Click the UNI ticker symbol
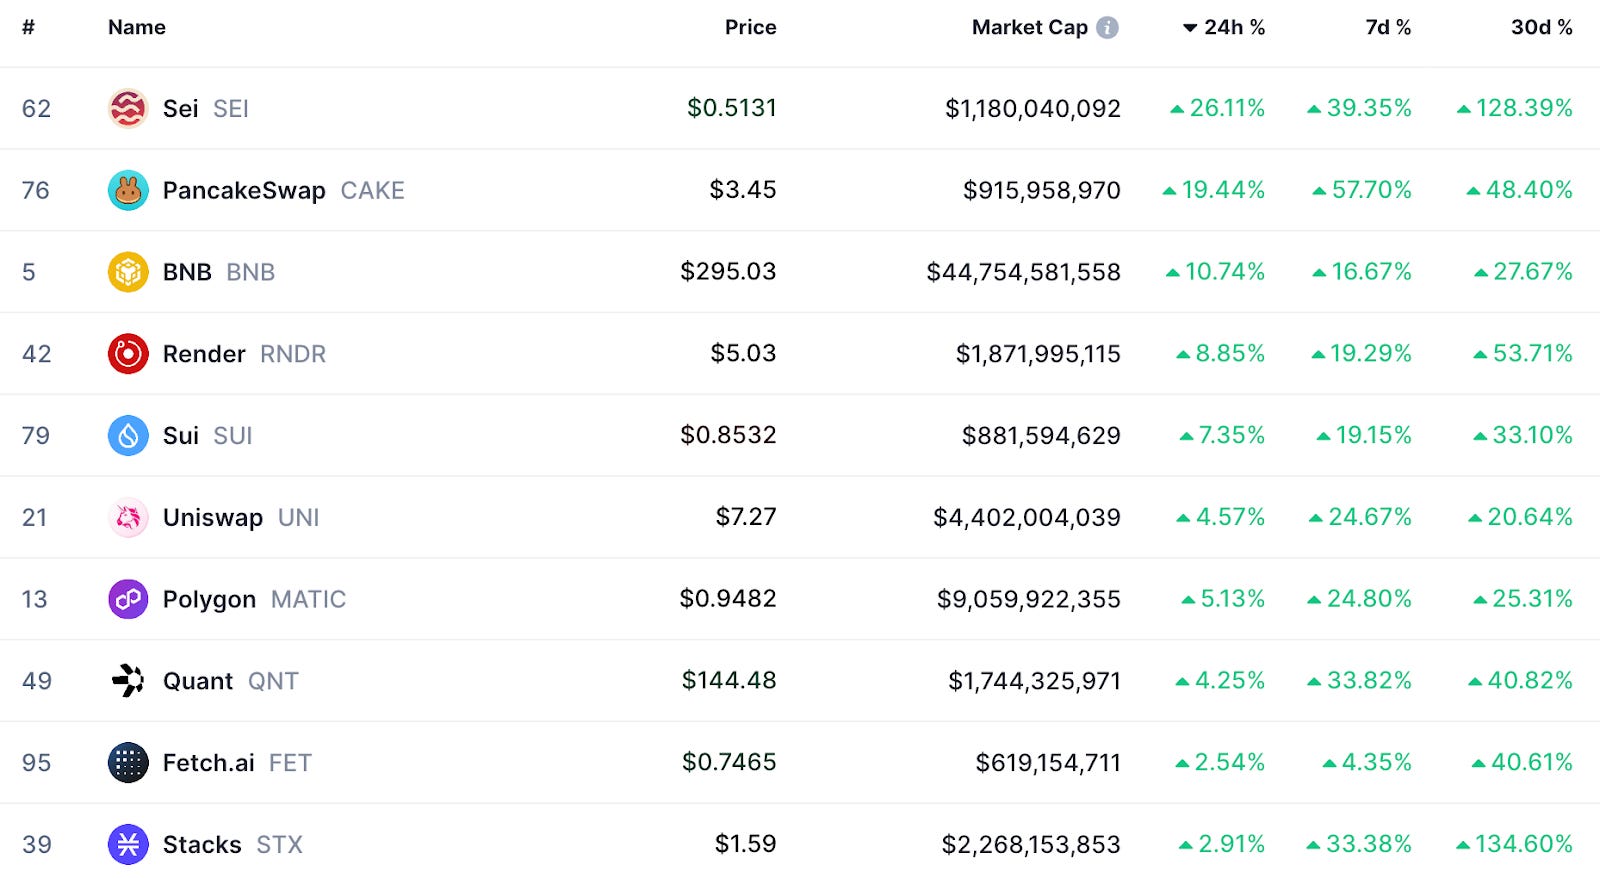The image size is (1600, 878). tap(299, 517)
